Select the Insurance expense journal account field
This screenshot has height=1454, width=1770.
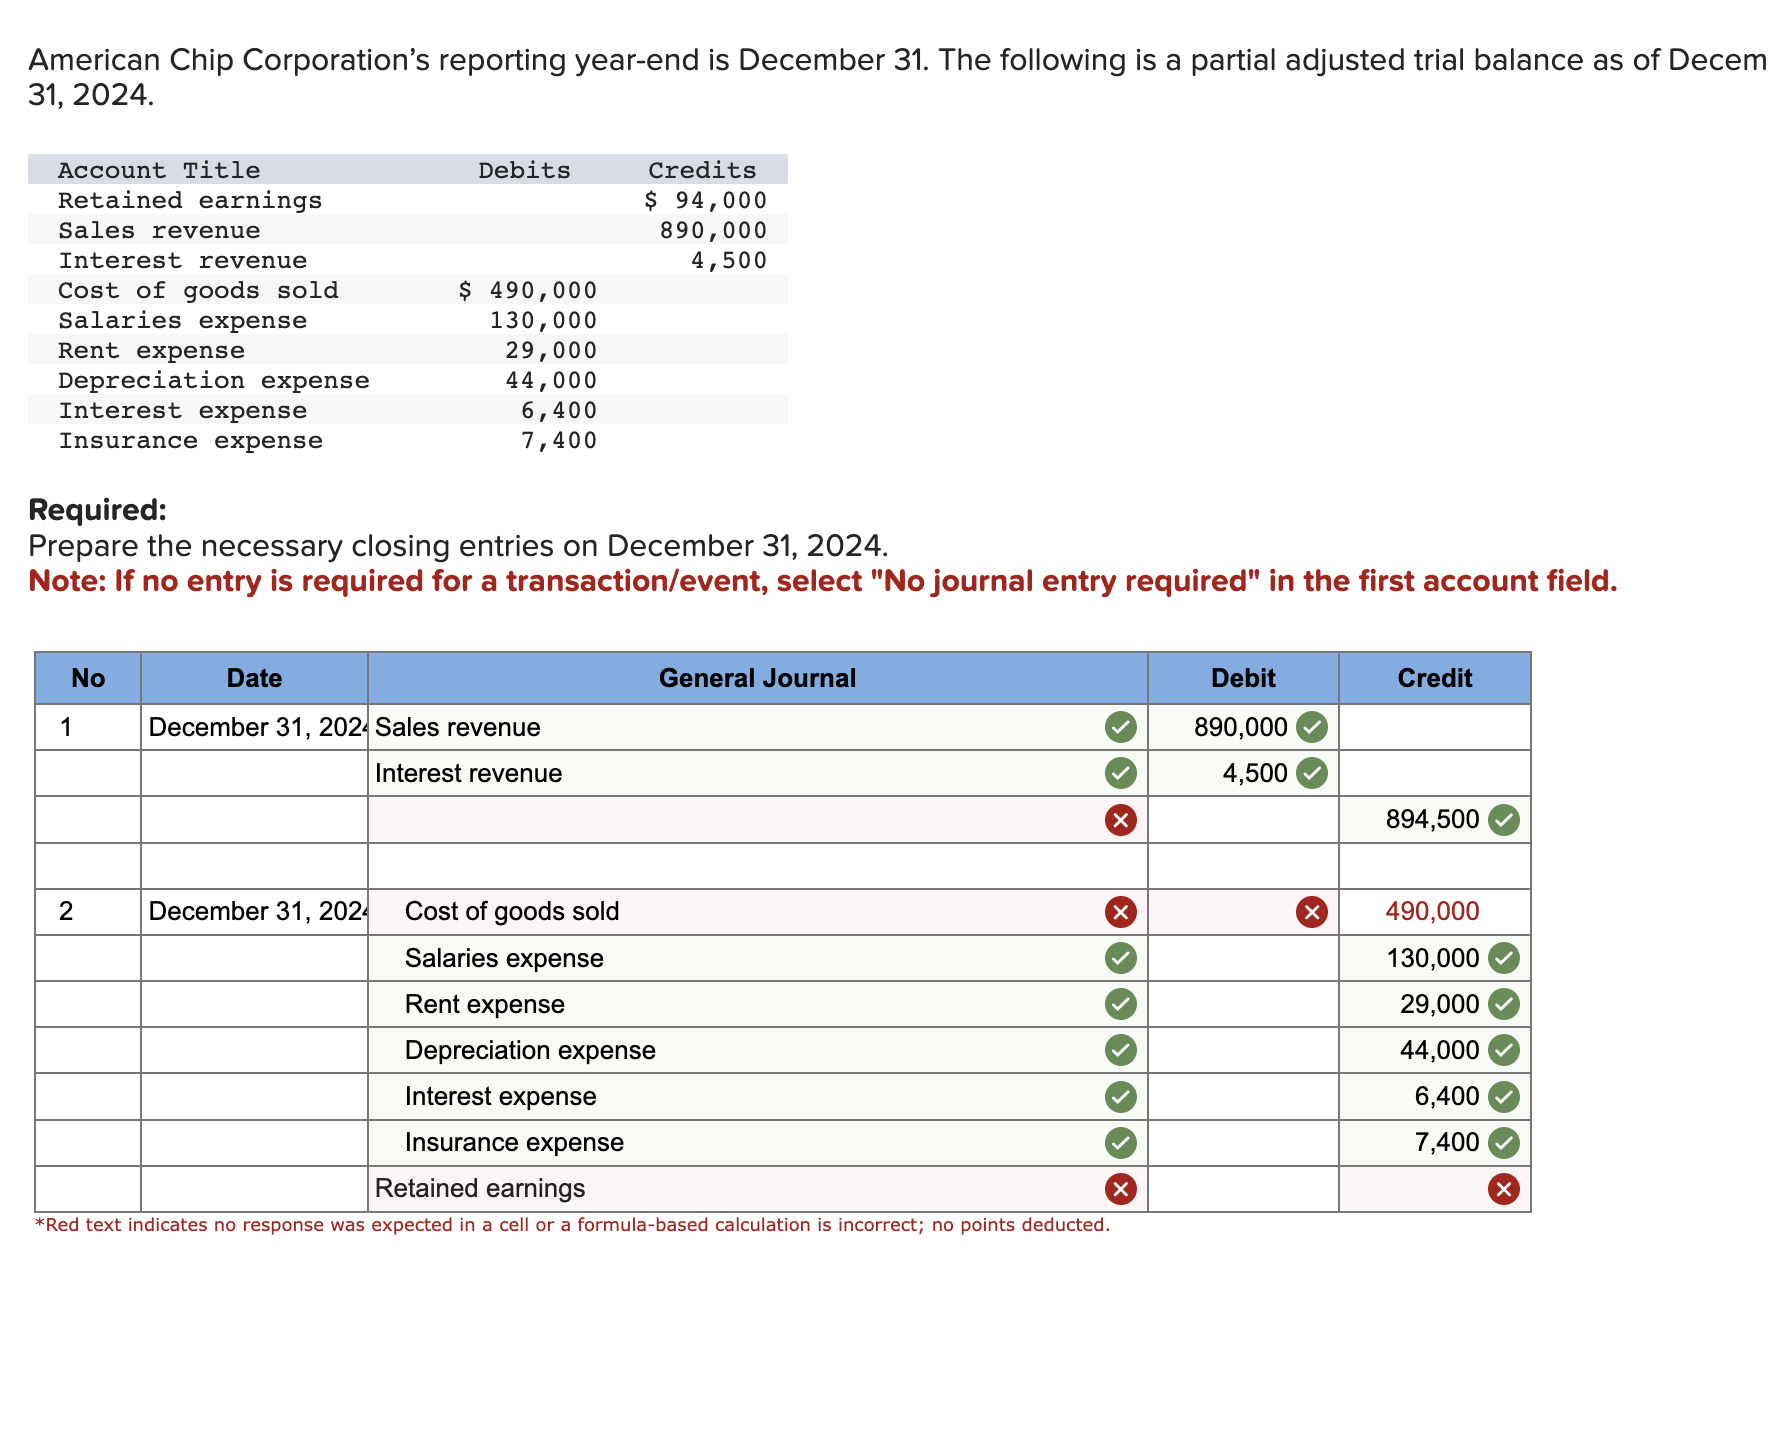tap(757, 1142)
